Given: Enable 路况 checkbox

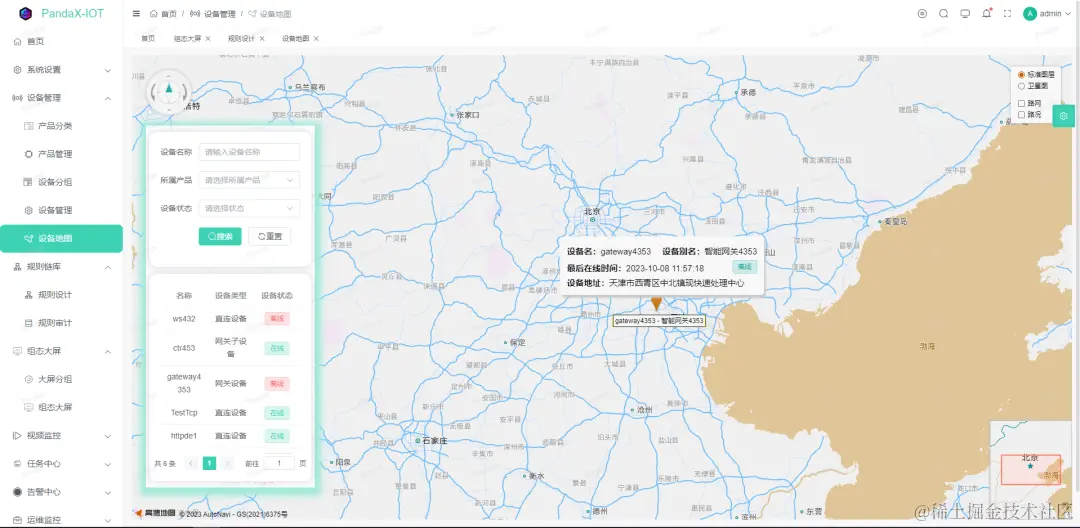Looking at the screenshot, I should click(1021, 115).
